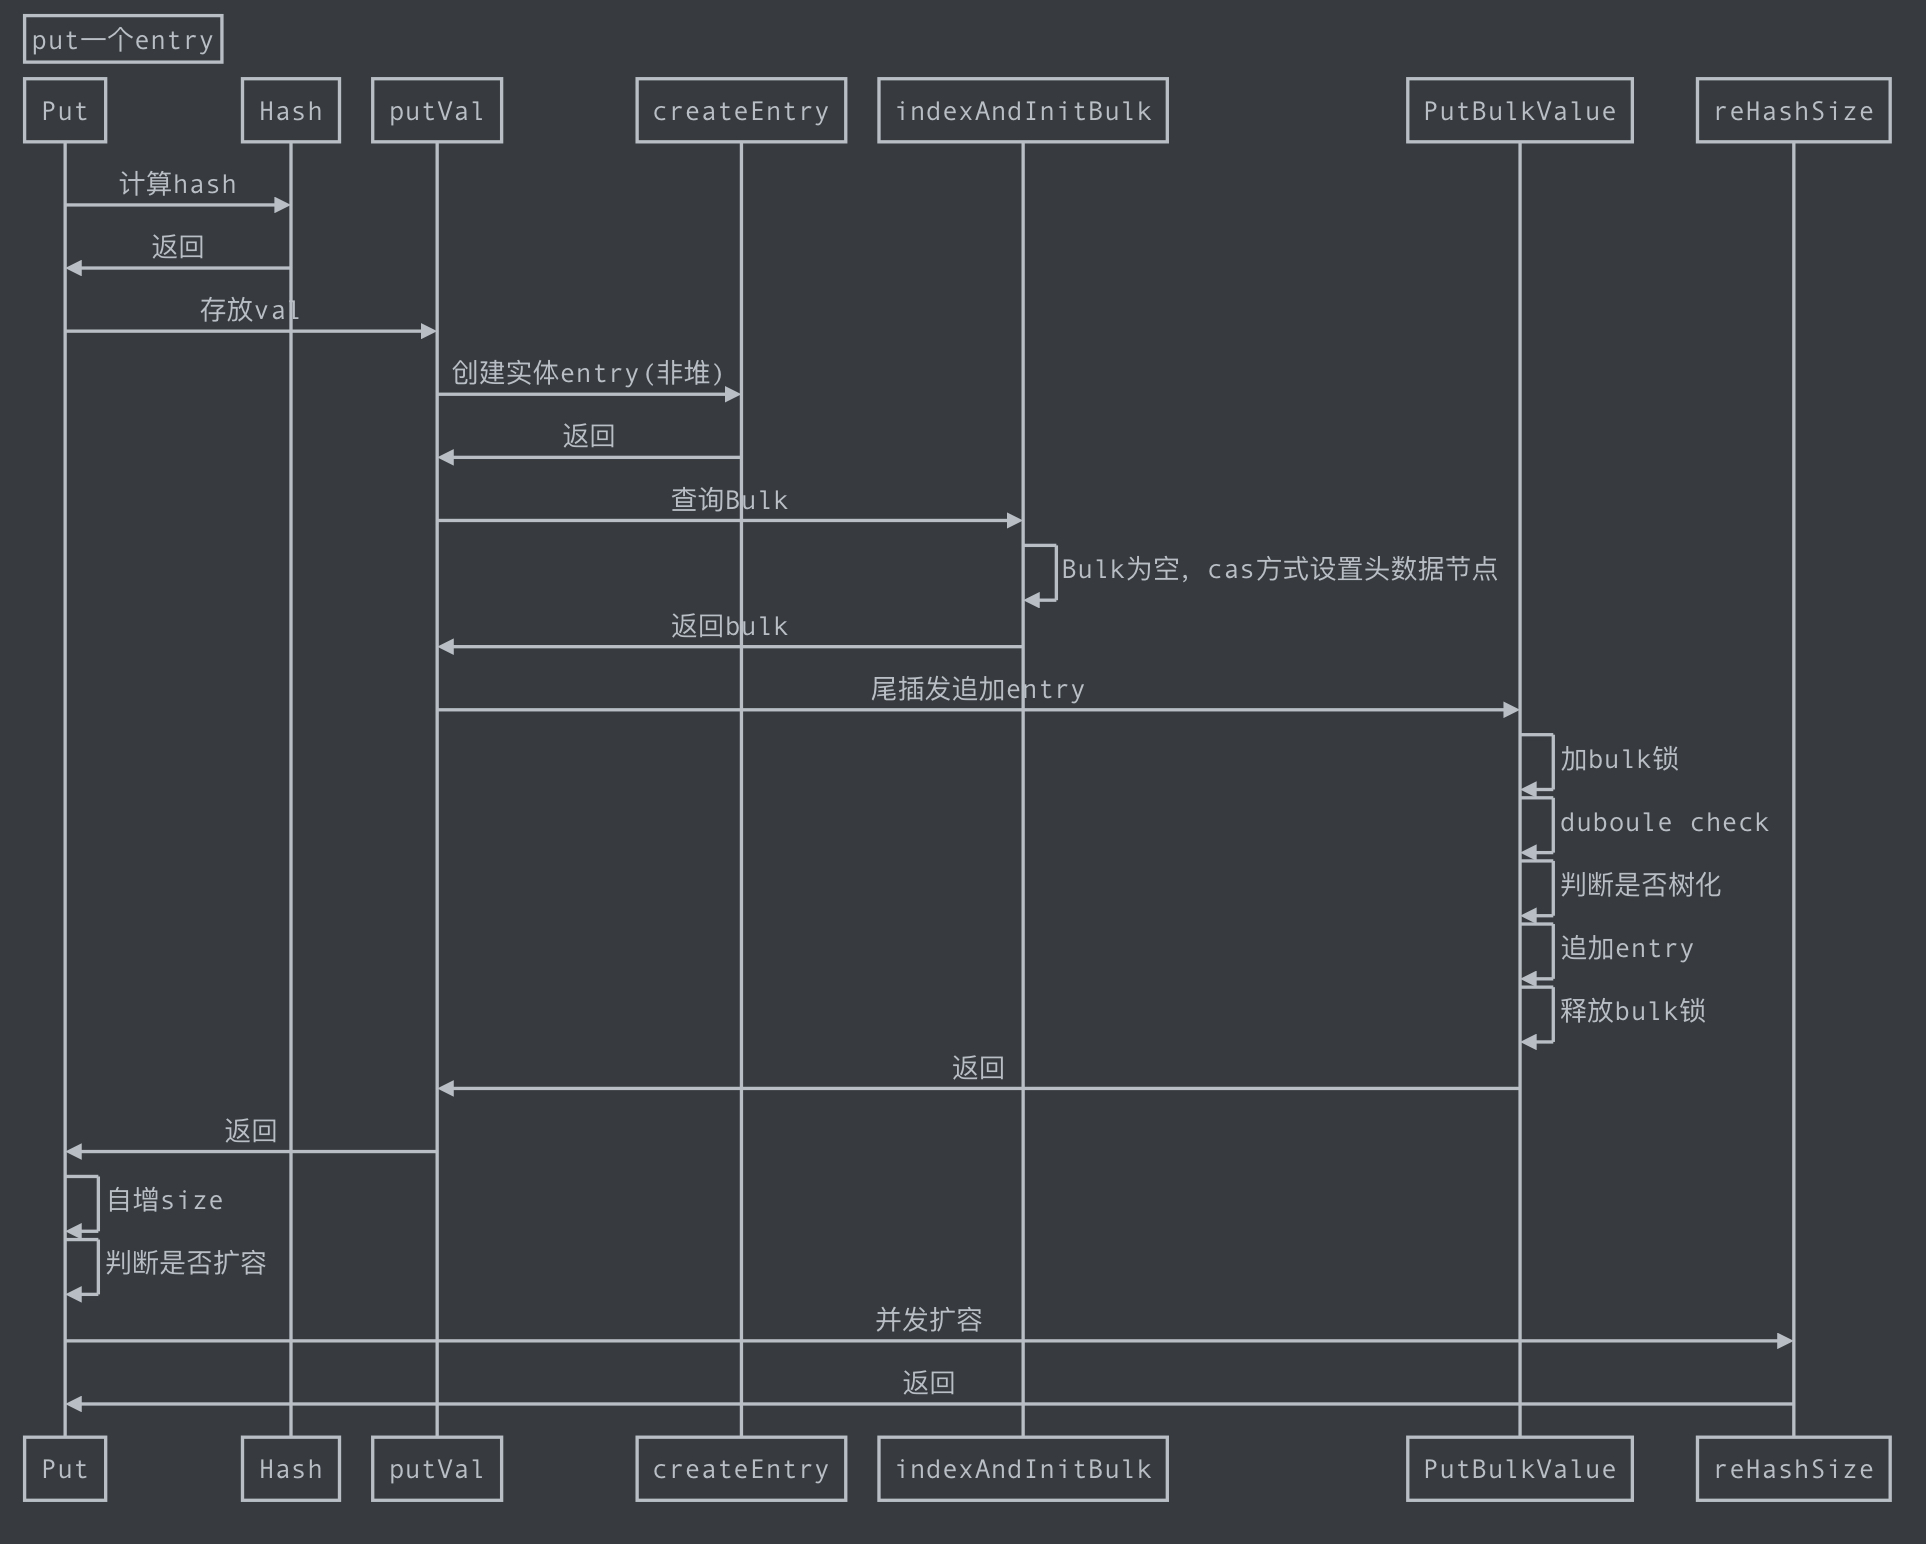Select the bottom indexAndInitBulk box

[1022, 1469]
